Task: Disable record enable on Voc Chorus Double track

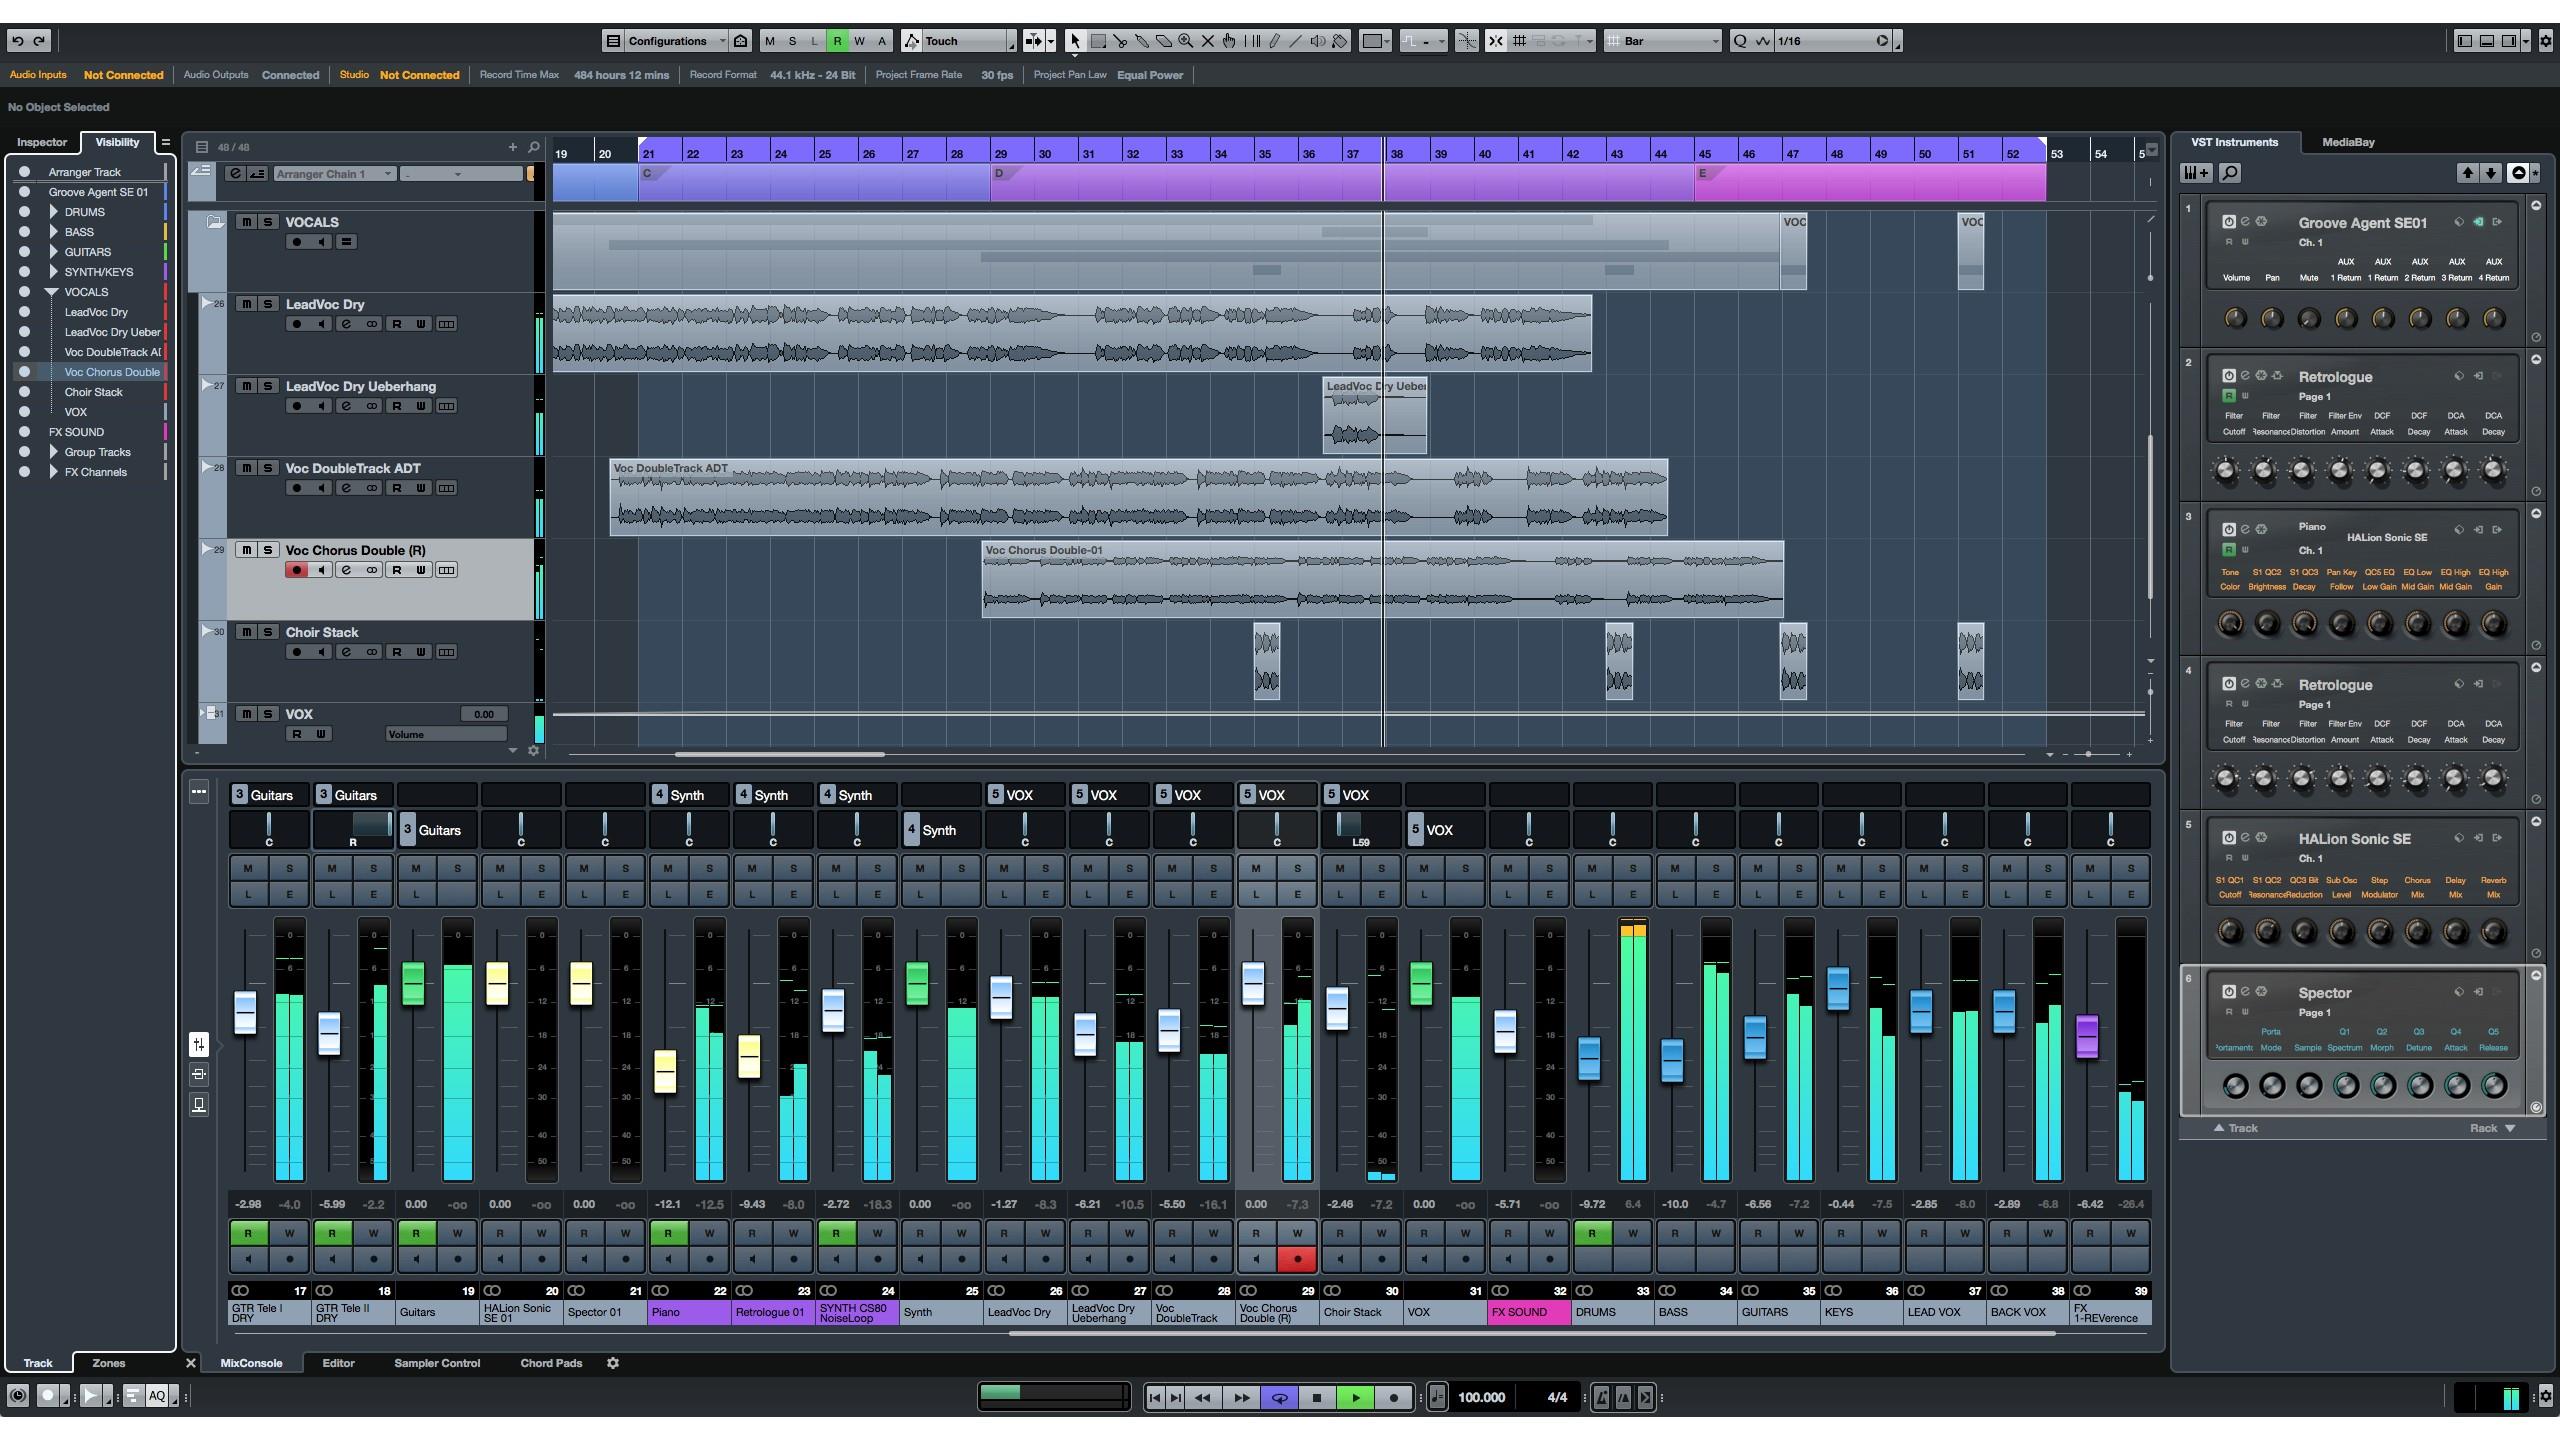Action: point(296,570)
